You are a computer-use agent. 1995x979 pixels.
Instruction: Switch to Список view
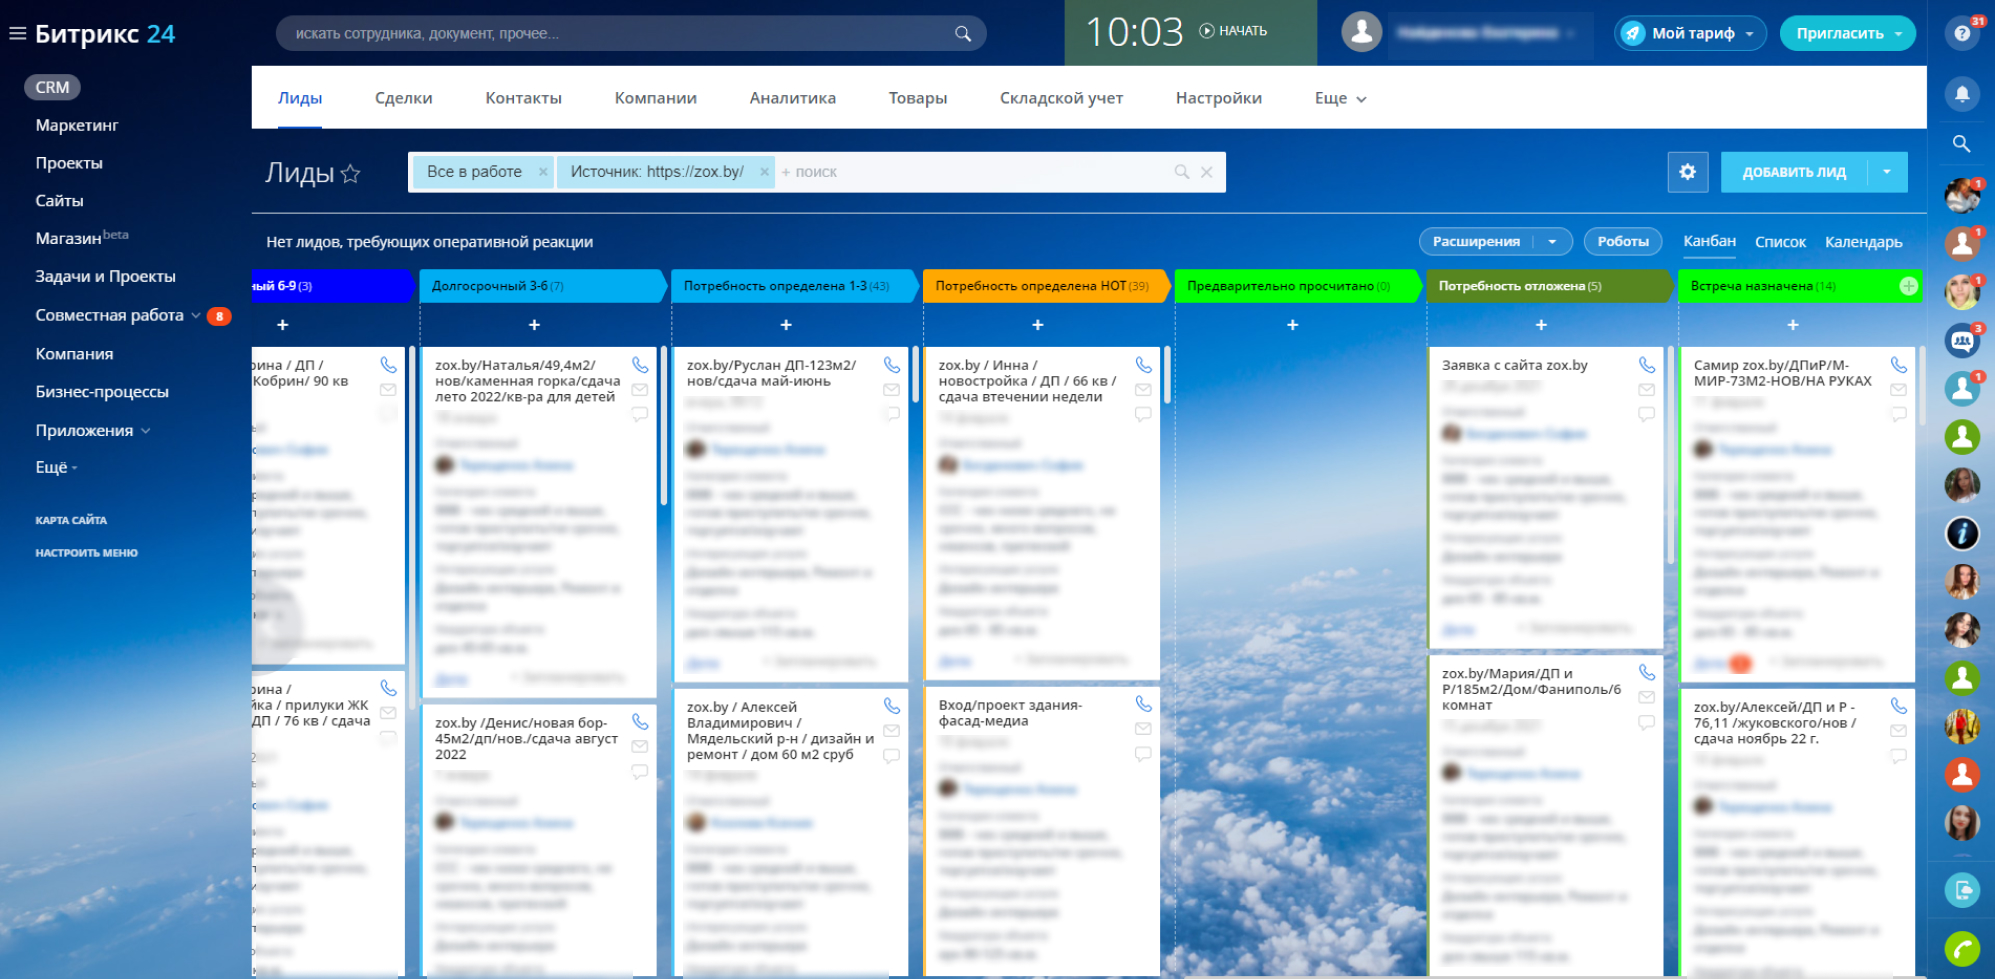1780,242
